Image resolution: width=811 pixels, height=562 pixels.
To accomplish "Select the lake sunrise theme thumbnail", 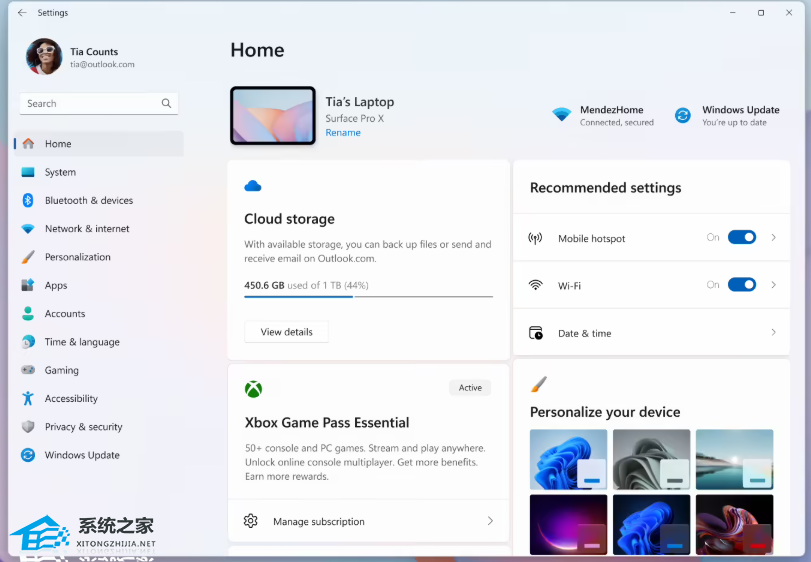I will [x=734, y=459].
